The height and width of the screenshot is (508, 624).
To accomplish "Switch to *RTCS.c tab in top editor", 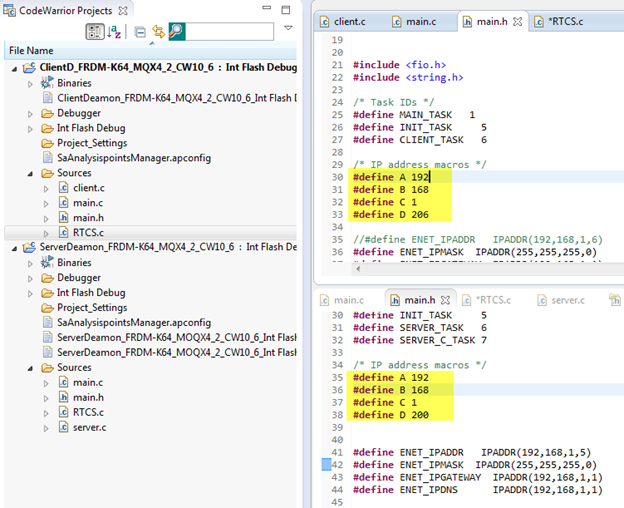I will 566,21.
